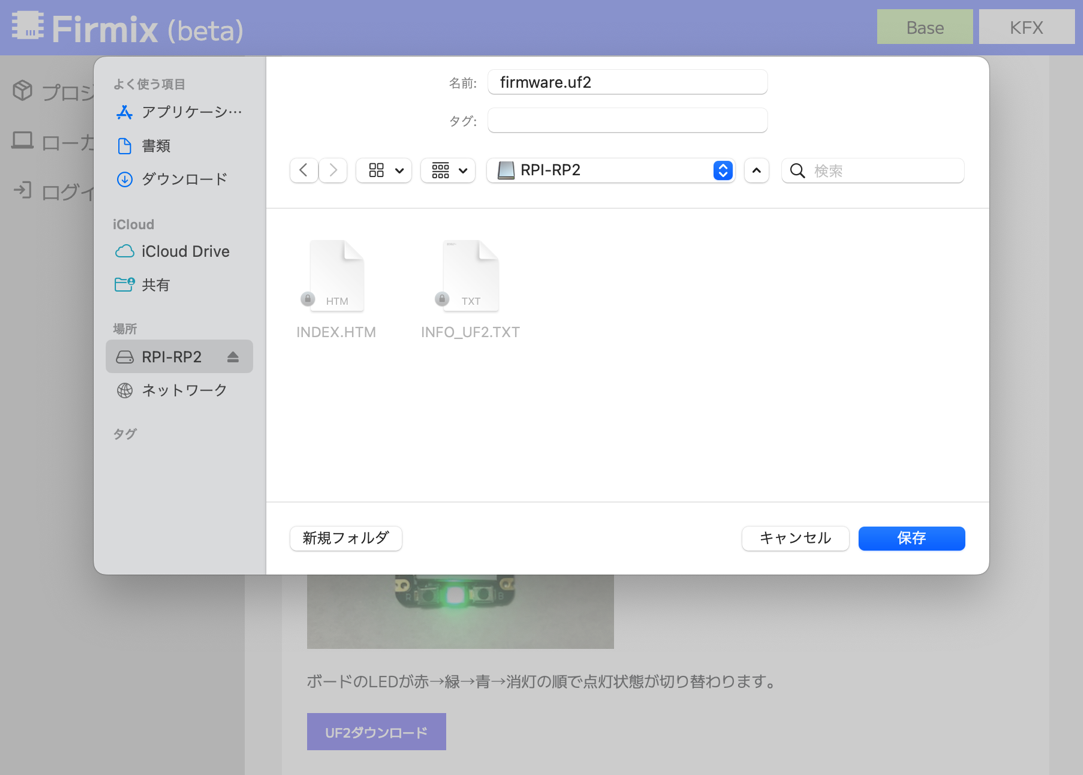Click the 名前 filename input field
1083x775 pixels.
(627, 83)
